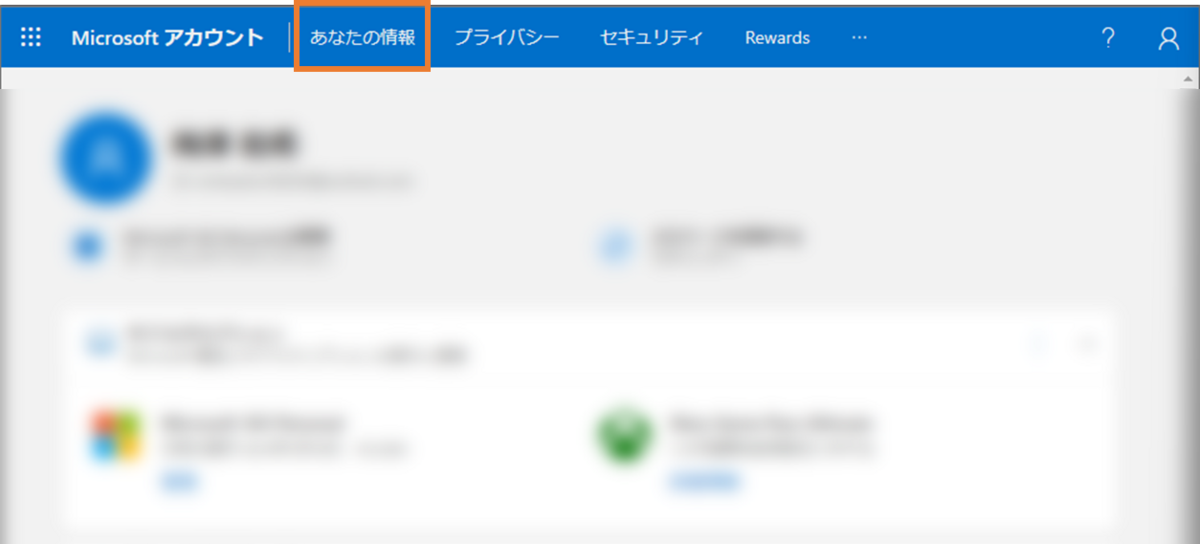Open the app launcher grid icon

pyautogui.click(x=31, y=38)
